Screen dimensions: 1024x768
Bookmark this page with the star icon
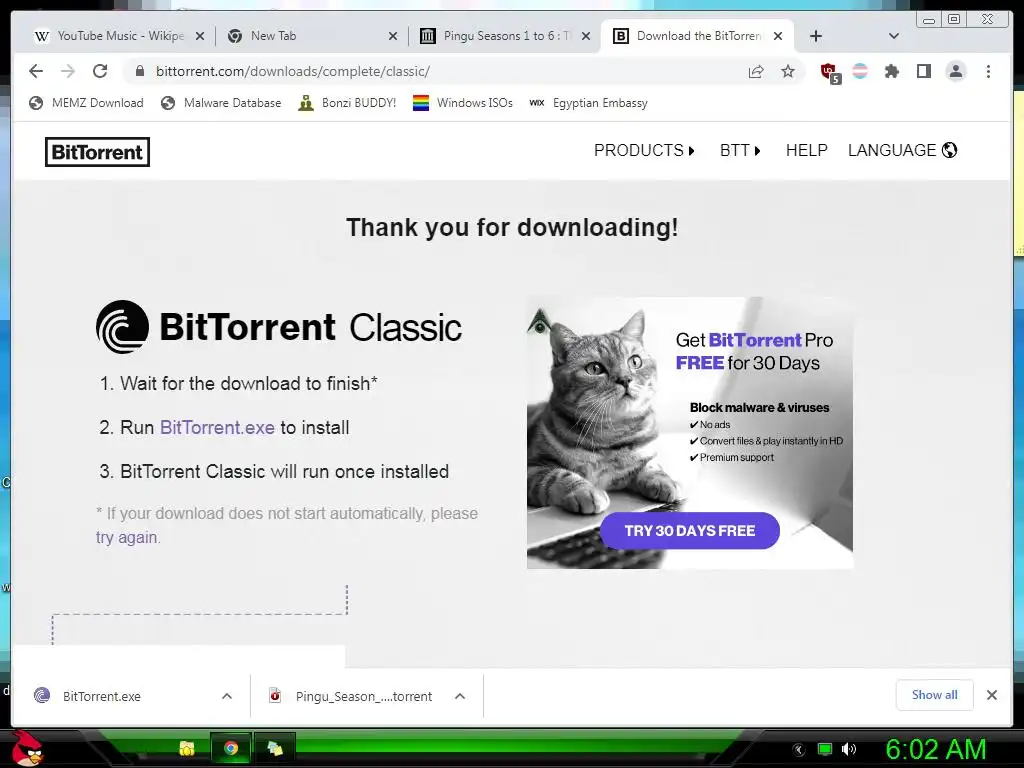[x=788, y=71]
